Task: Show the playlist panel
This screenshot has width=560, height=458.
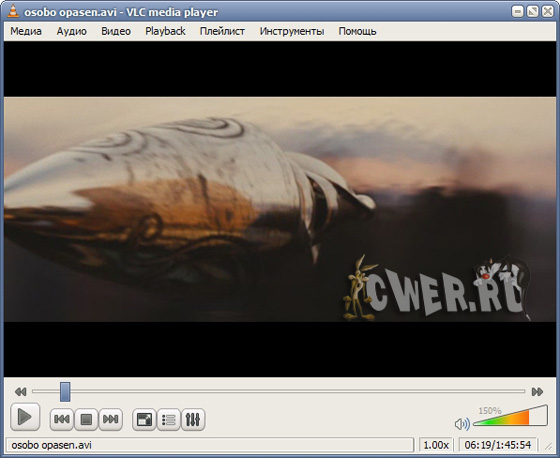Action: [168, 419]
